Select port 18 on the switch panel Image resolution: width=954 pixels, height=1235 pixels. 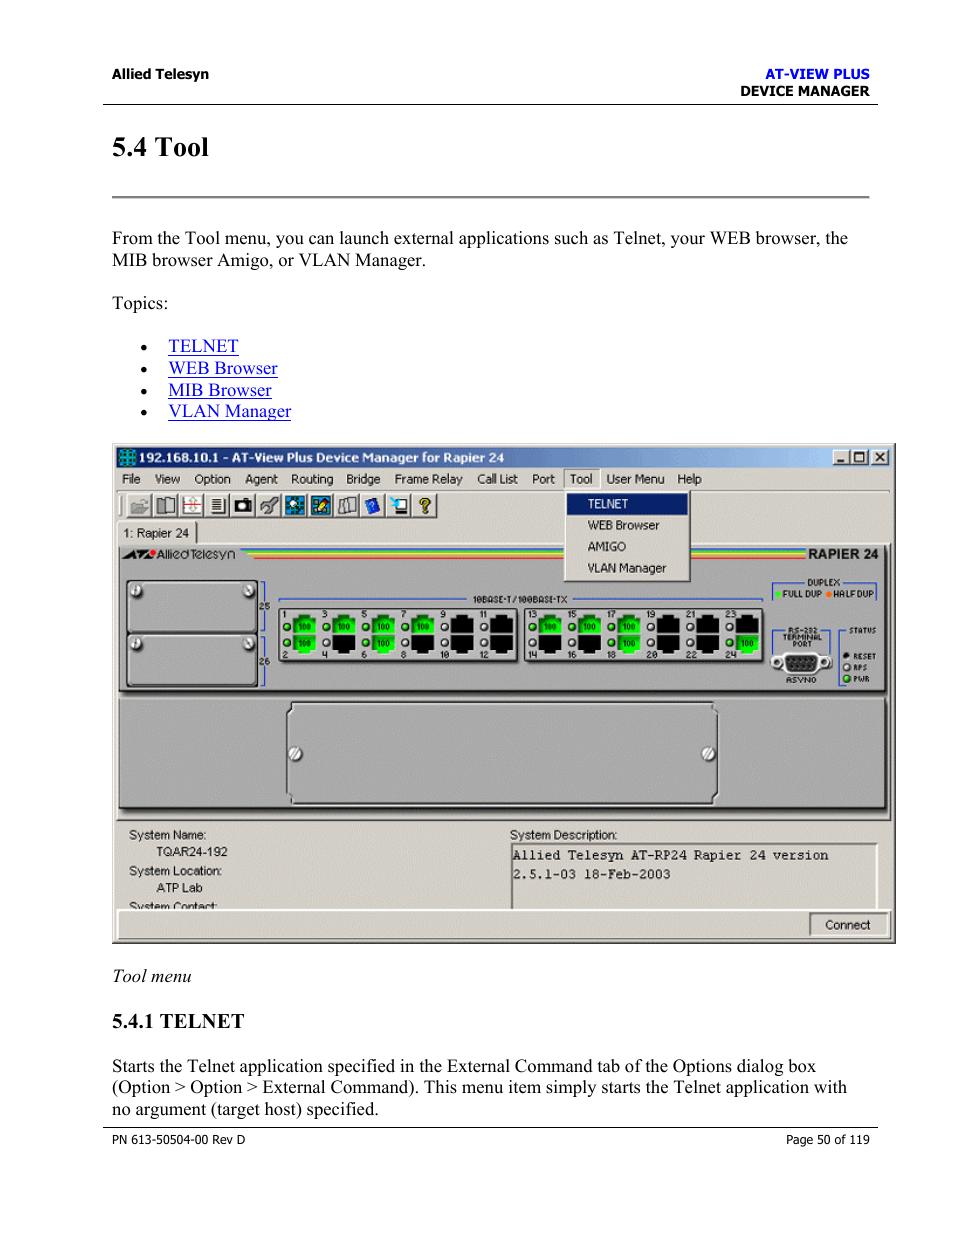click(x=628, y=643)
